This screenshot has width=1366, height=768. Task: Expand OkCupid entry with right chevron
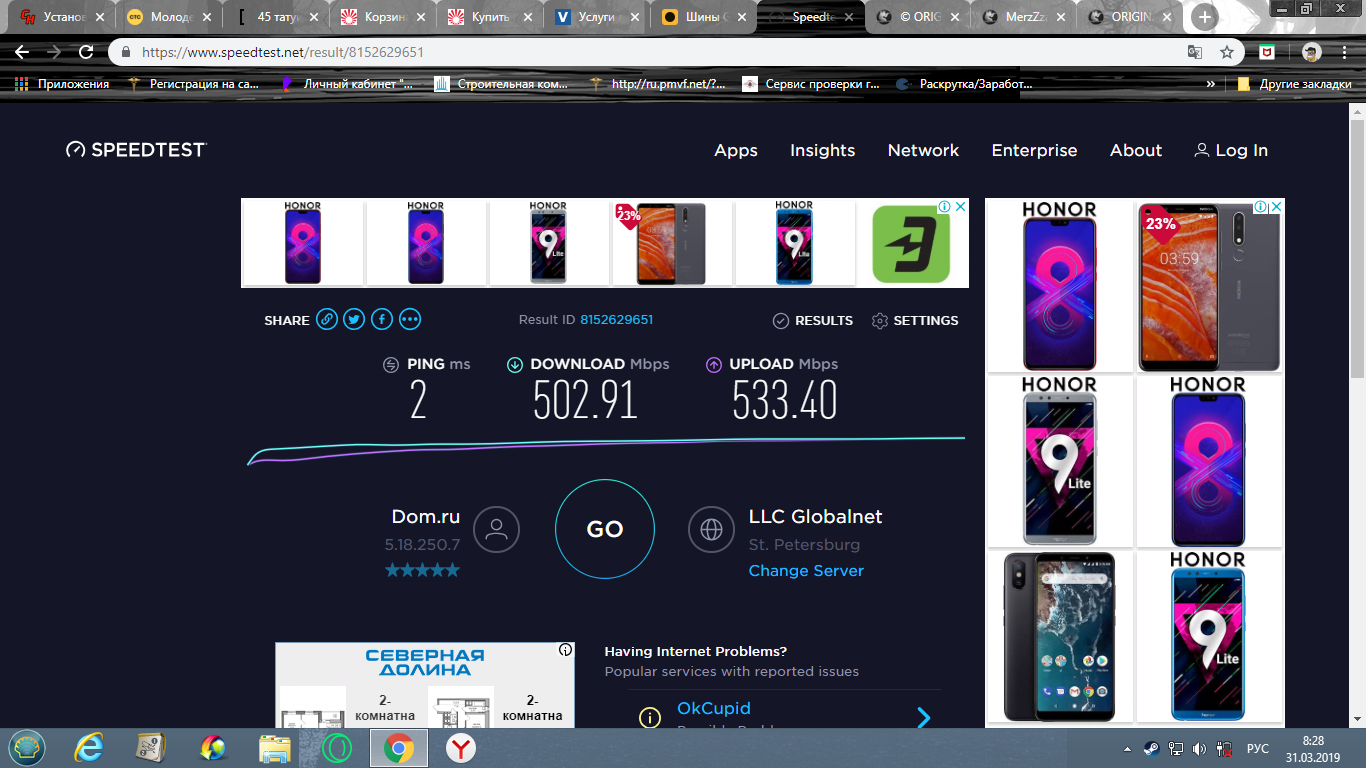pyautogui.click(x=924, y=718)
